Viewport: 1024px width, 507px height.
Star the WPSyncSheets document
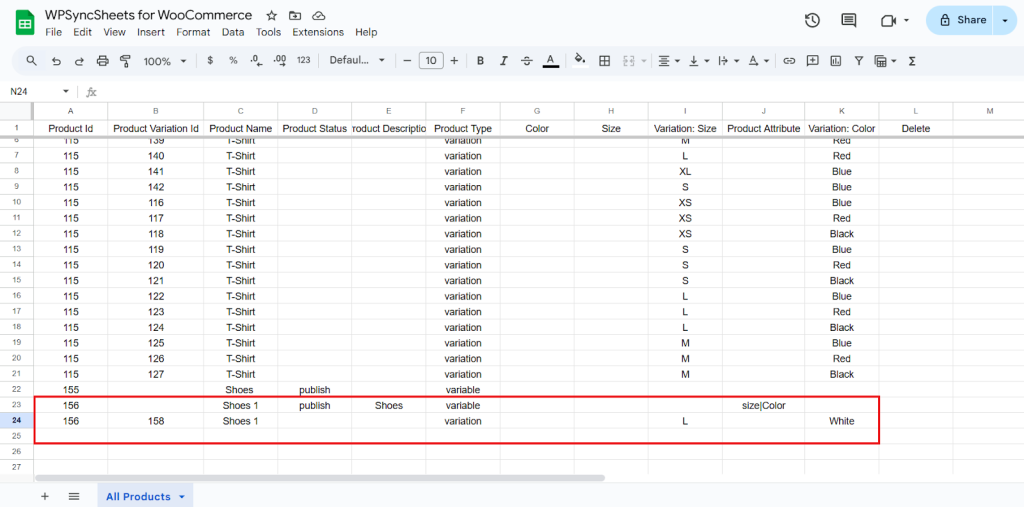tap(272, 16)
